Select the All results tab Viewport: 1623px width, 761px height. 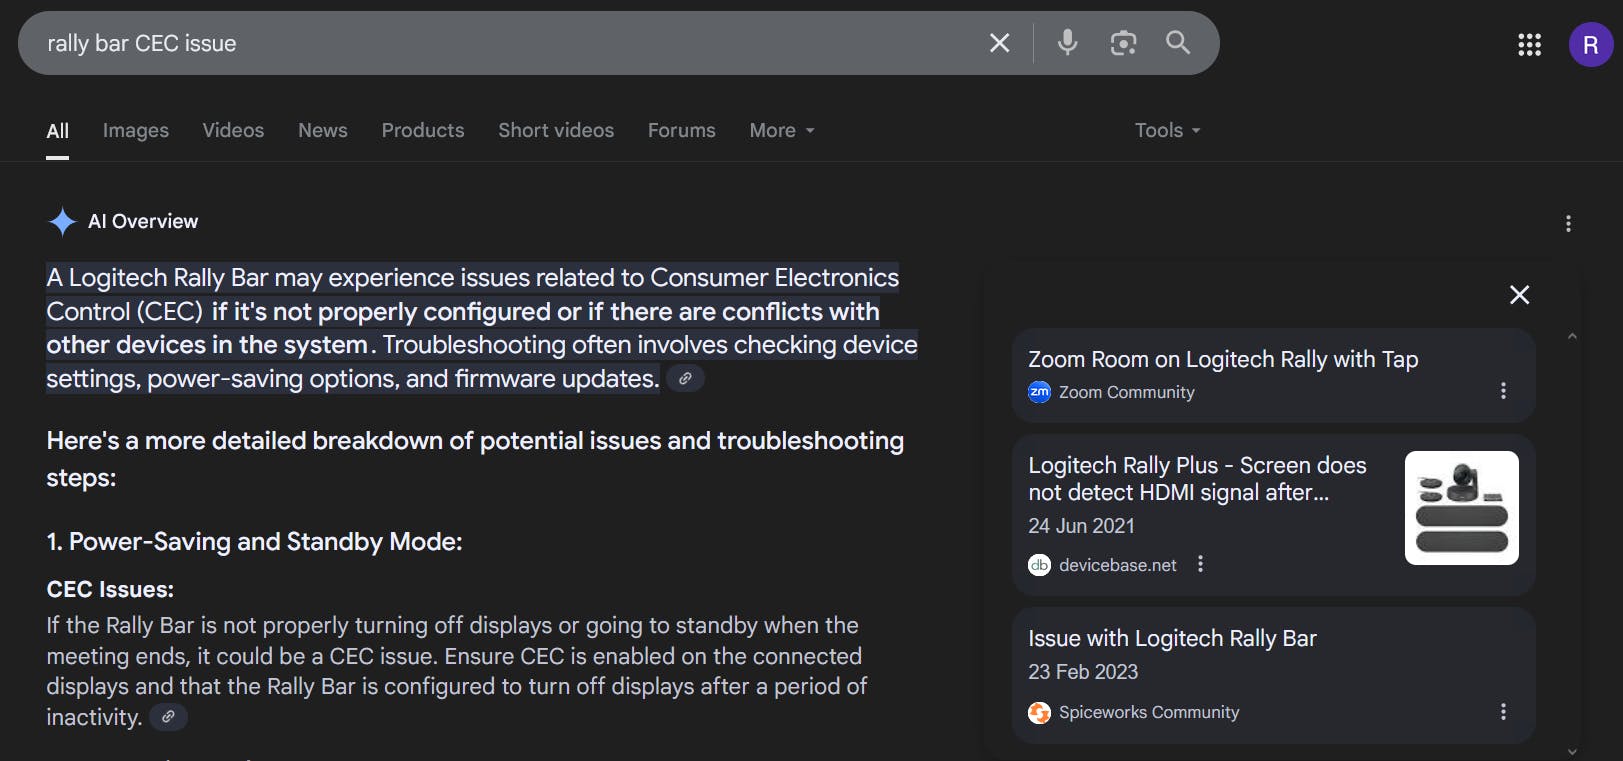coord(58,131)
